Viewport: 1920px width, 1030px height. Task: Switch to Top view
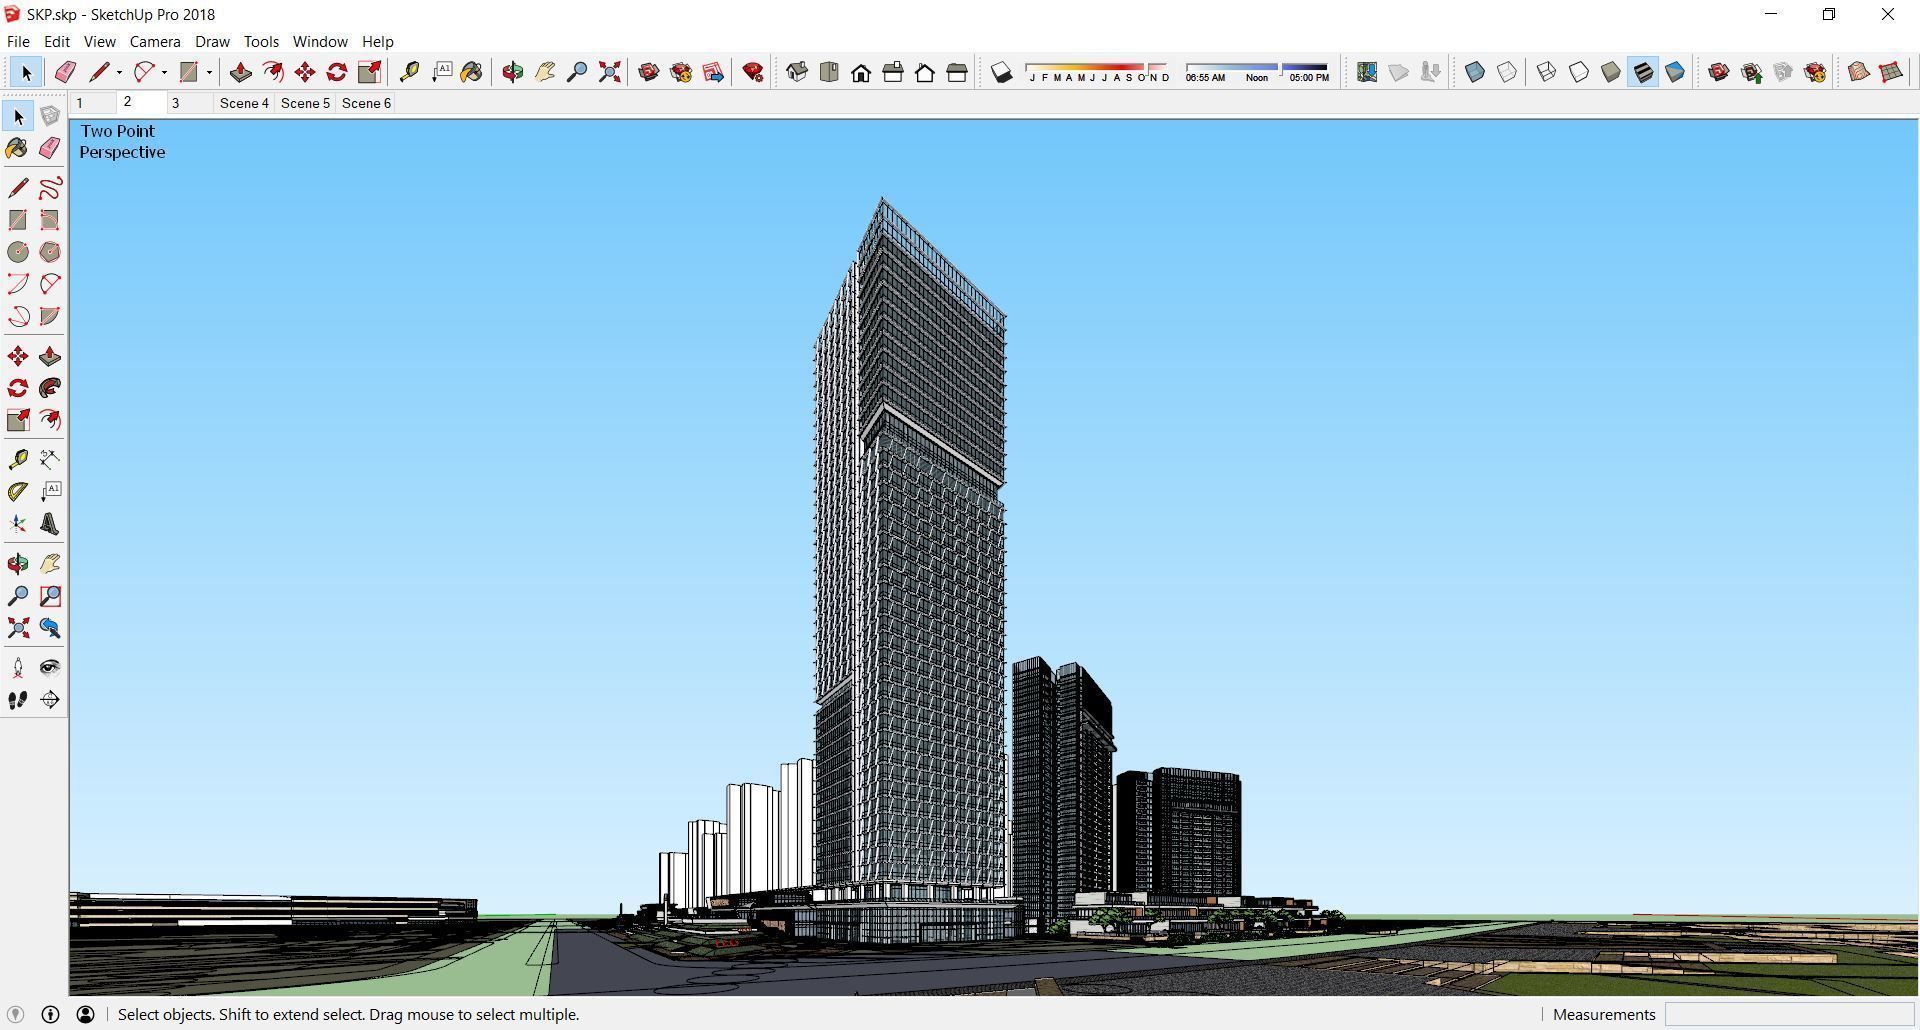pos(829,72)
